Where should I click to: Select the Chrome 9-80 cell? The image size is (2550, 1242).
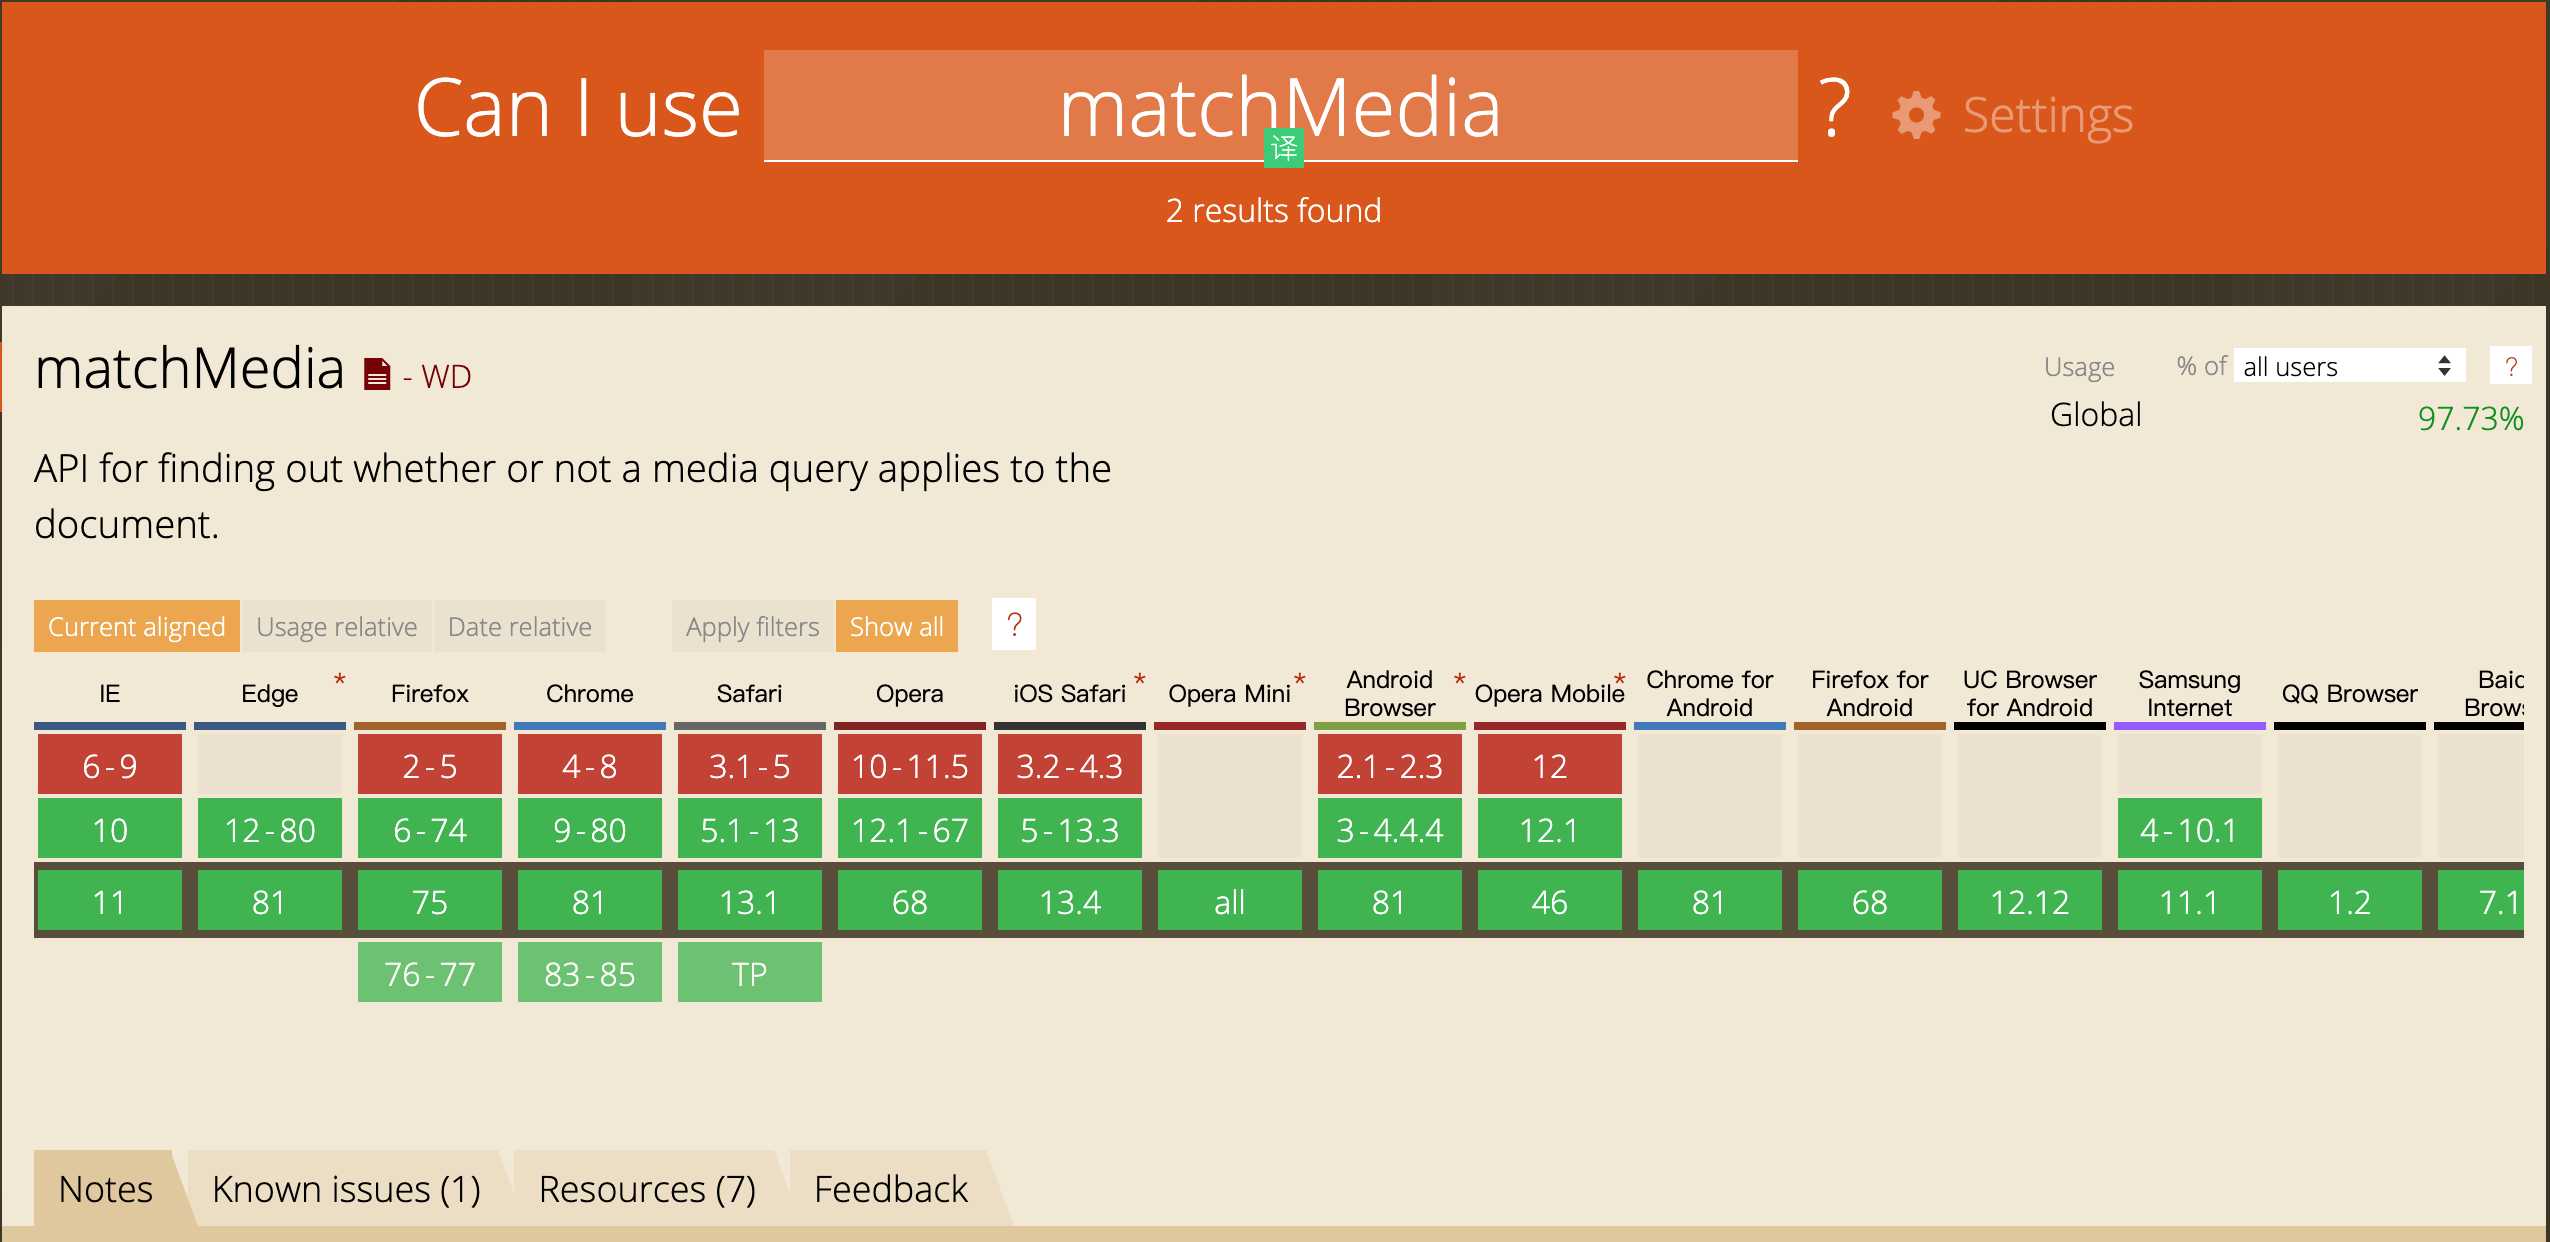click(x=590, y=829)
